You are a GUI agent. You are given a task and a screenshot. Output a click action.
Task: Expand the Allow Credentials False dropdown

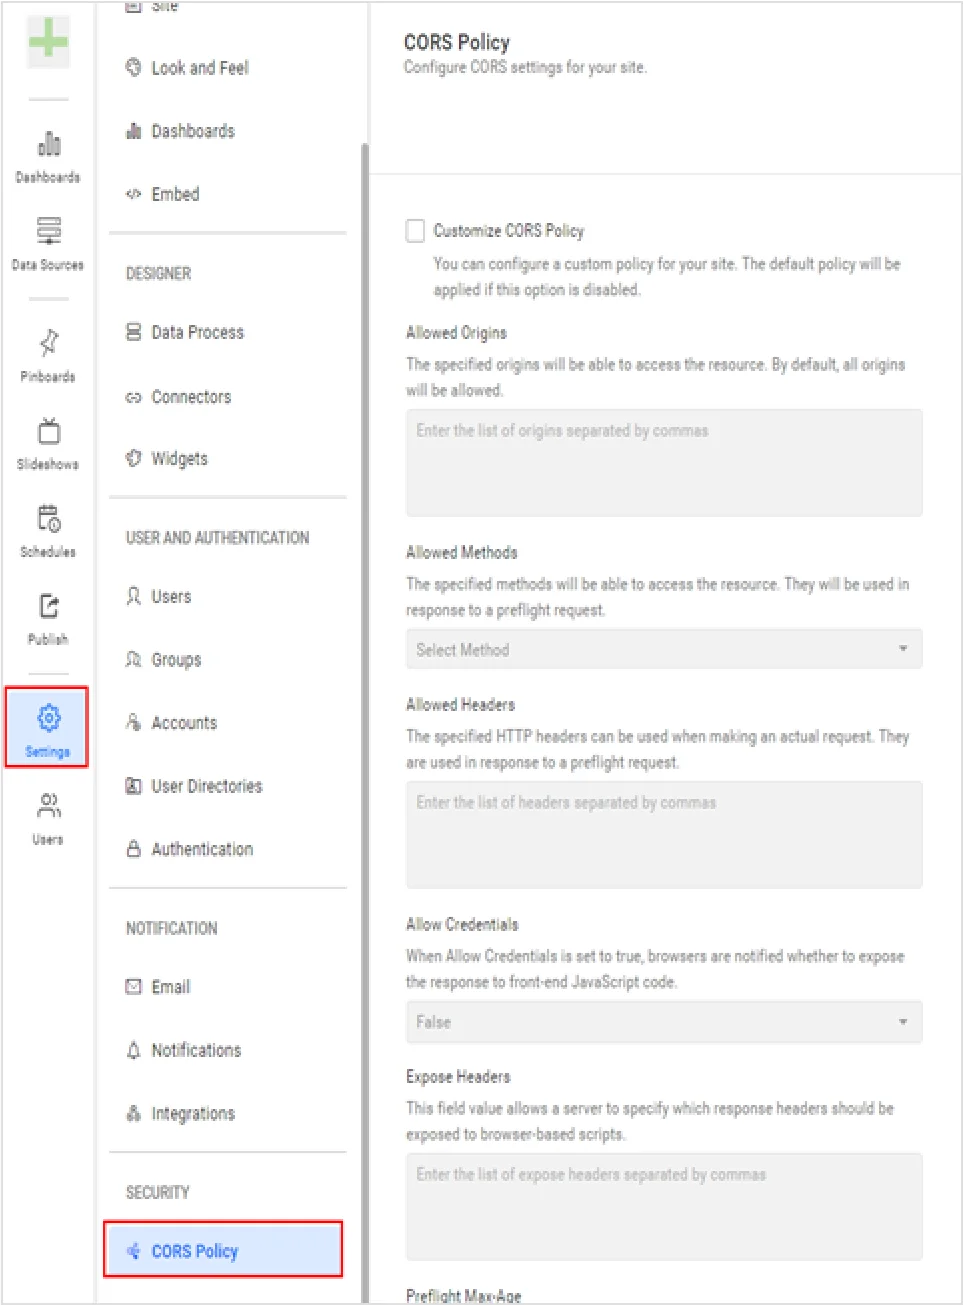tap(663, 1021)
